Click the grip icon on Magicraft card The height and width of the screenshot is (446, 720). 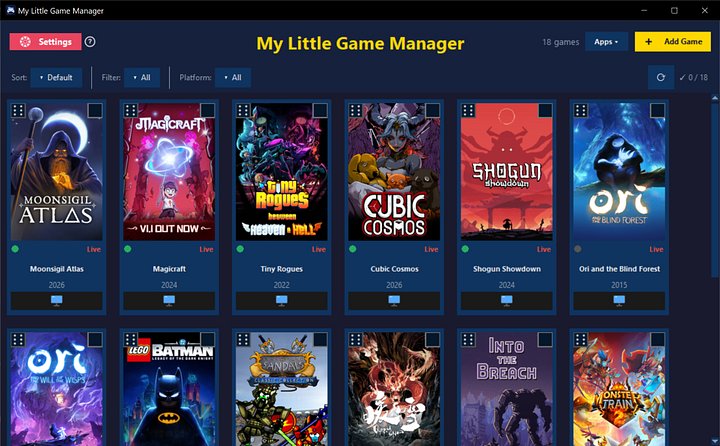[130, 111]
